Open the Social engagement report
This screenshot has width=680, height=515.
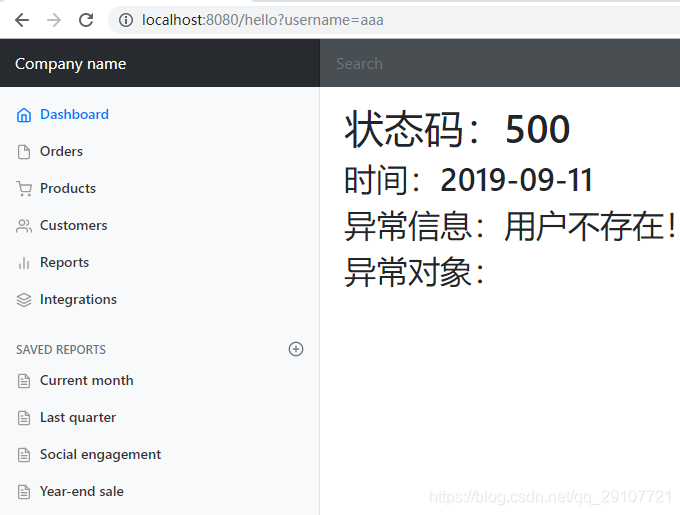100,455
